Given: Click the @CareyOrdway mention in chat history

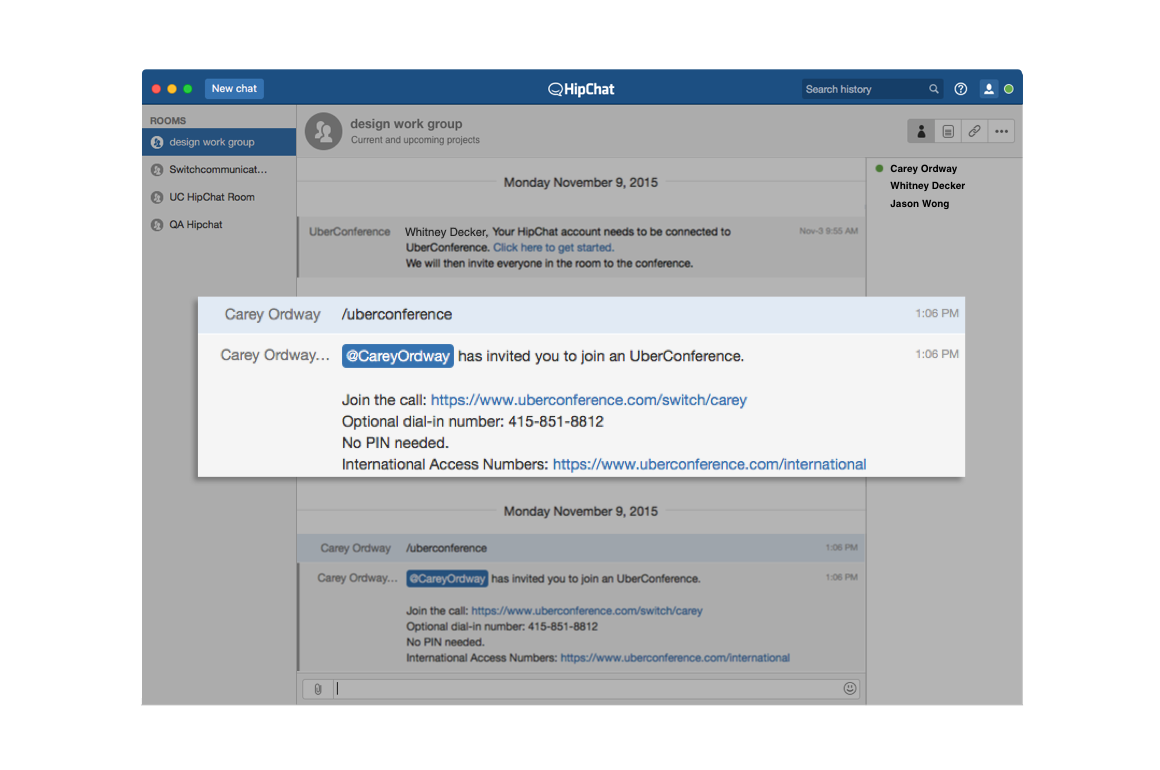Looking at the screenshot, I should pos(447,578).
